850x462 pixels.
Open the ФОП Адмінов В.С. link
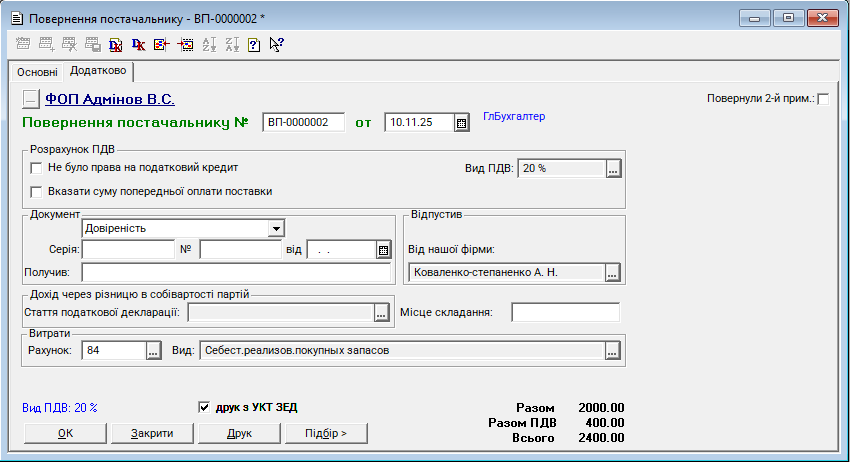(x=110, y=99)
